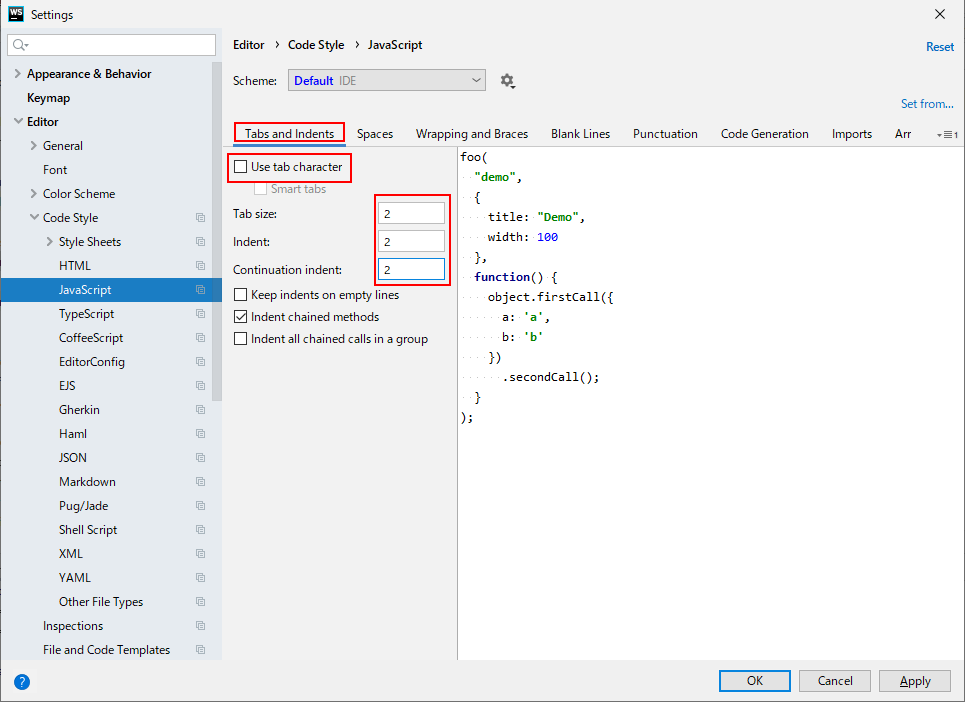Click the copy icon on the JavaScript row
This screenshot has width=965, height=702.
[201, 290]
